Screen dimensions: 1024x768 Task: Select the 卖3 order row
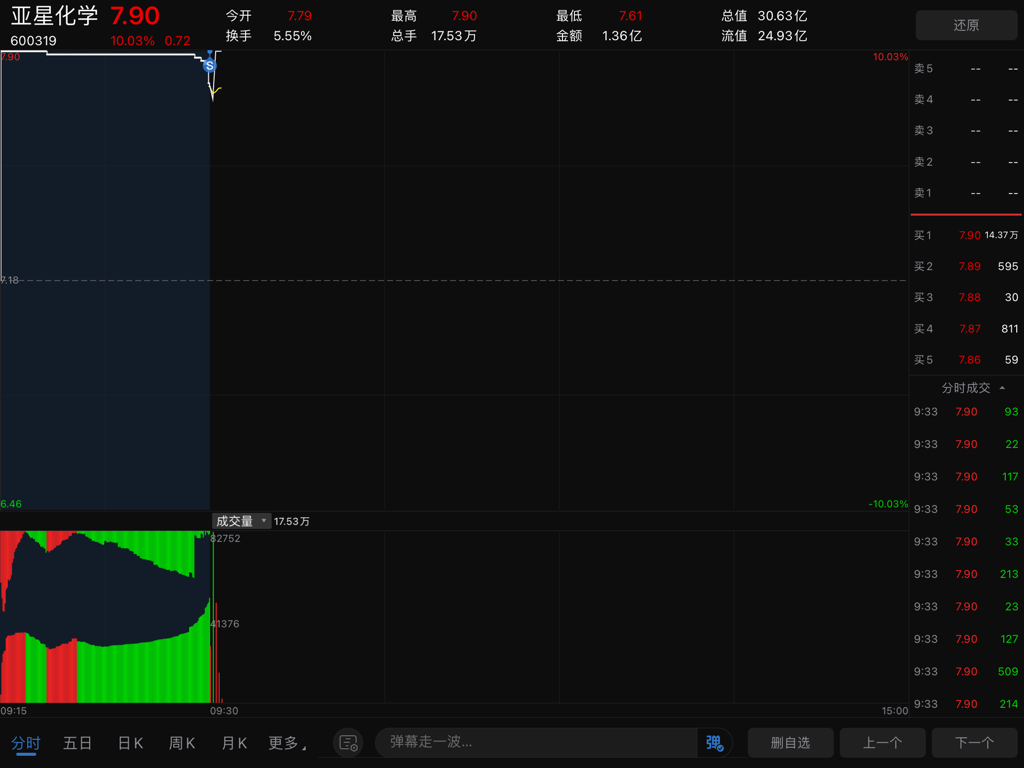click(x=966, y=131)
